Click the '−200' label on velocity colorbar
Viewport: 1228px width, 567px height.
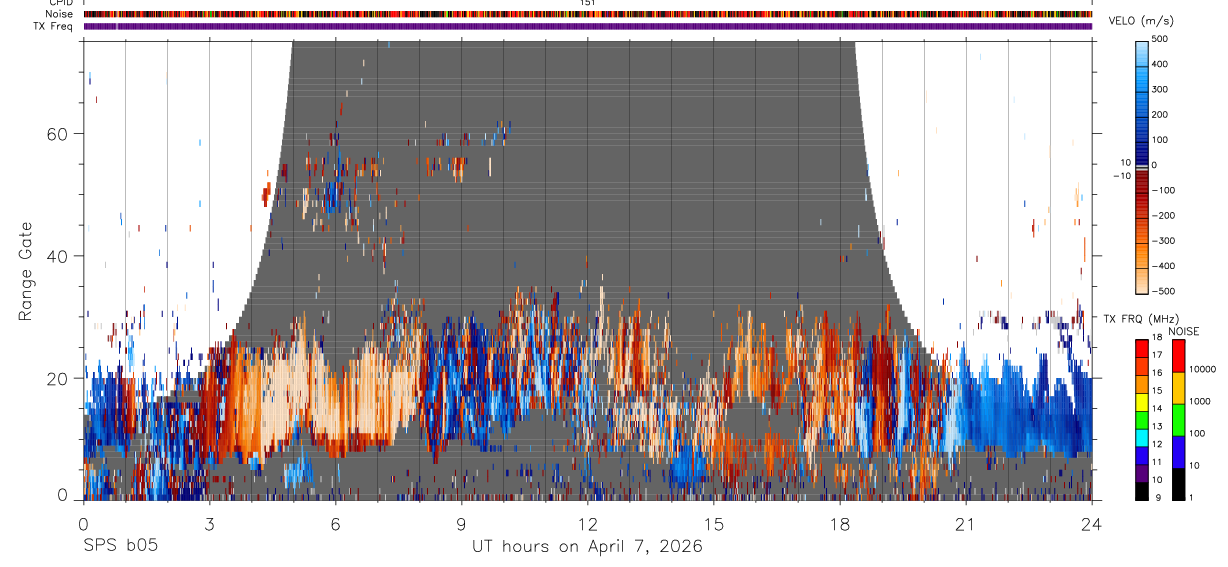pyautogui.click(x=1162, y=216)
